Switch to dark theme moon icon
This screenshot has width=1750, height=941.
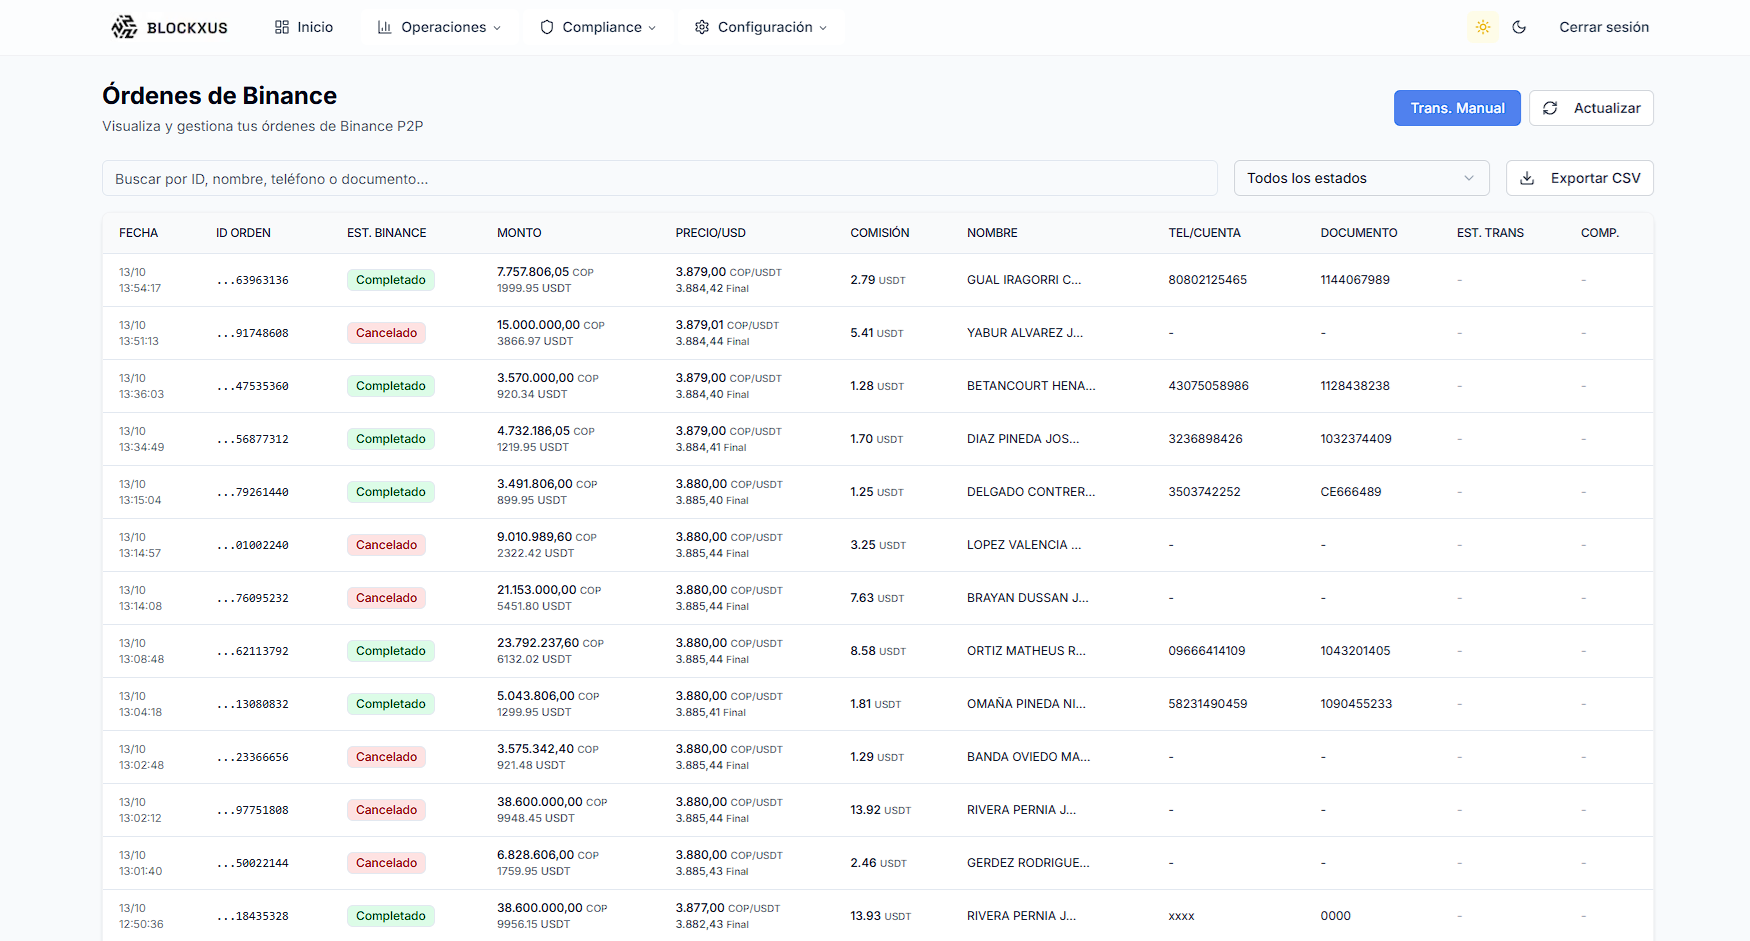click(1519, 27)
